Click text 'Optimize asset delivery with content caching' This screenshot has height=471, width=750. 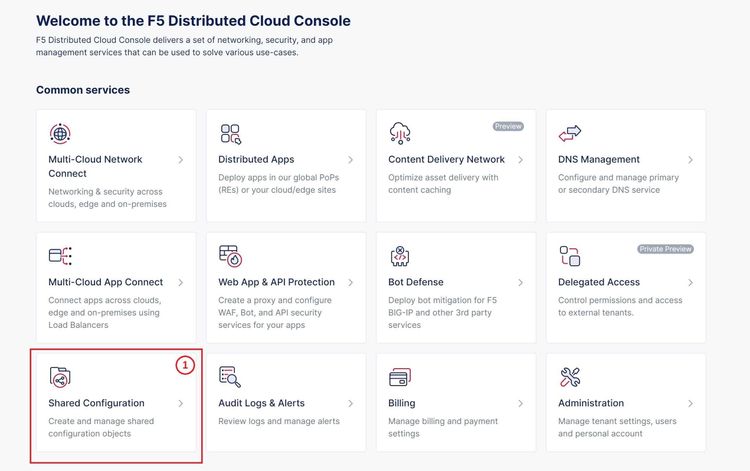[443, 184]
